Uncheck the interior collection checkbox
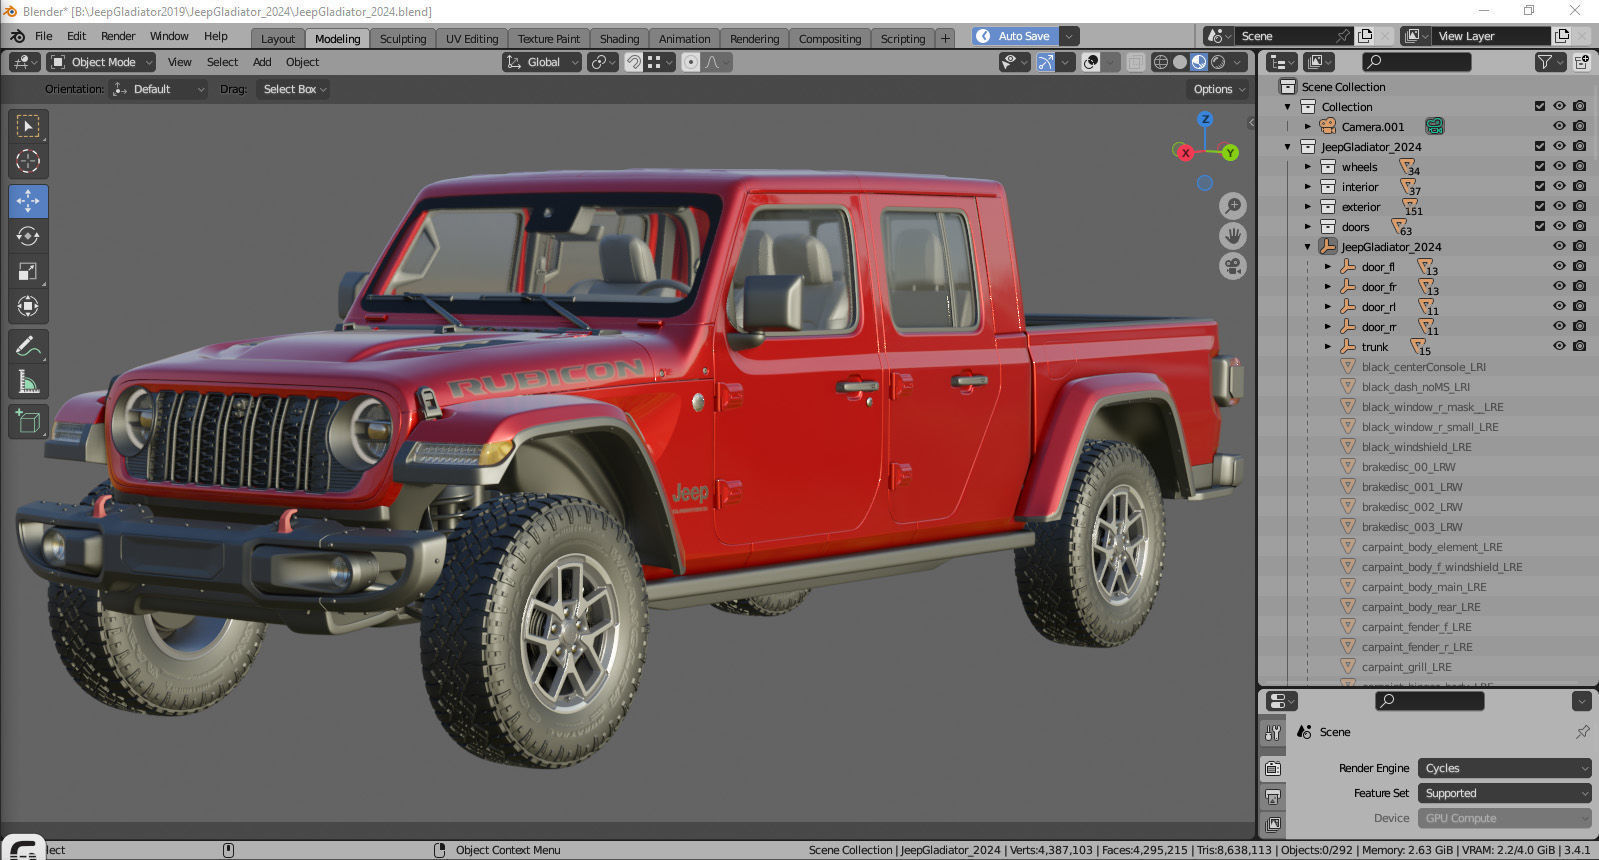1599x860 pixels. (1540, 186)
